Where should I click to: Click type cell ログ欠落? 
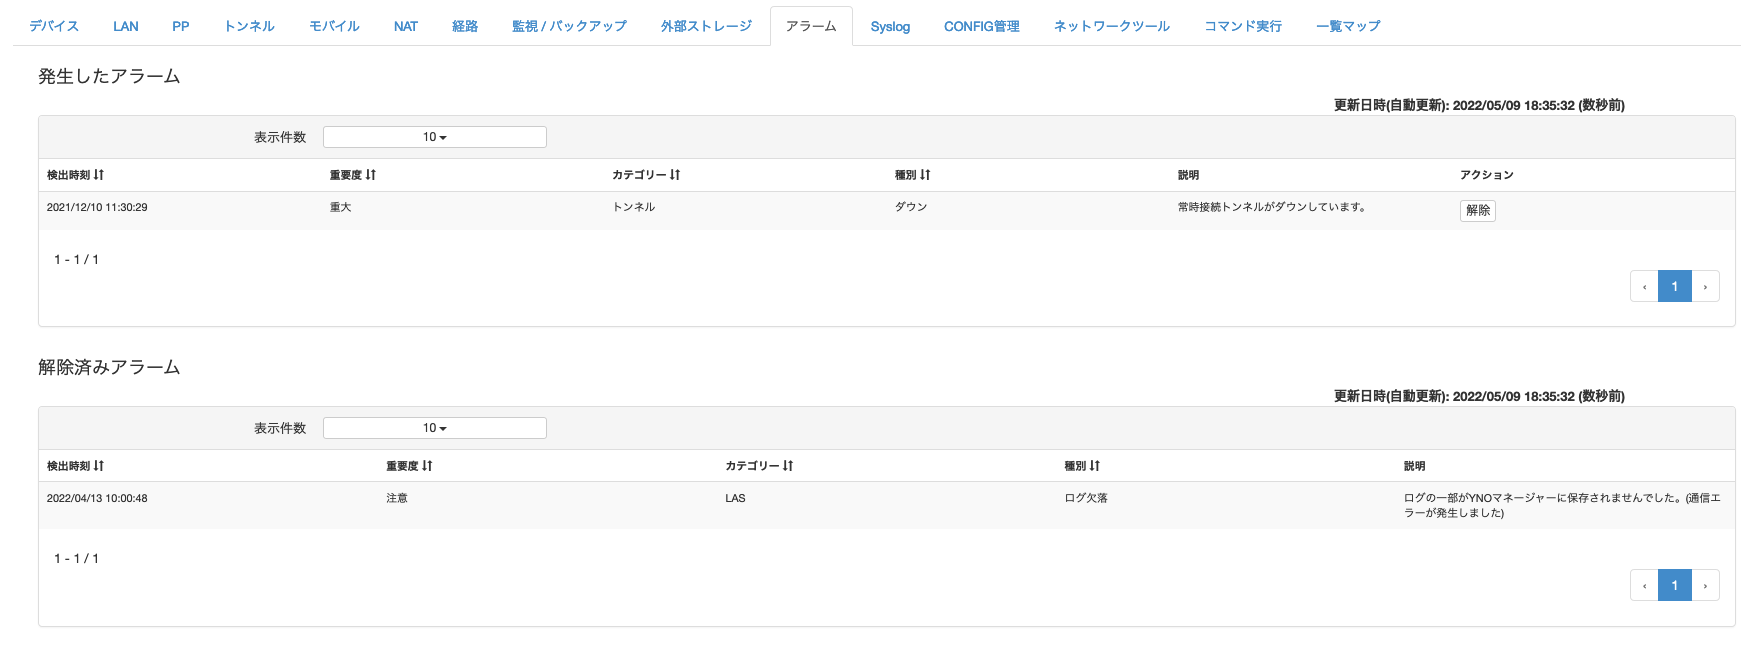point(1086,498)
